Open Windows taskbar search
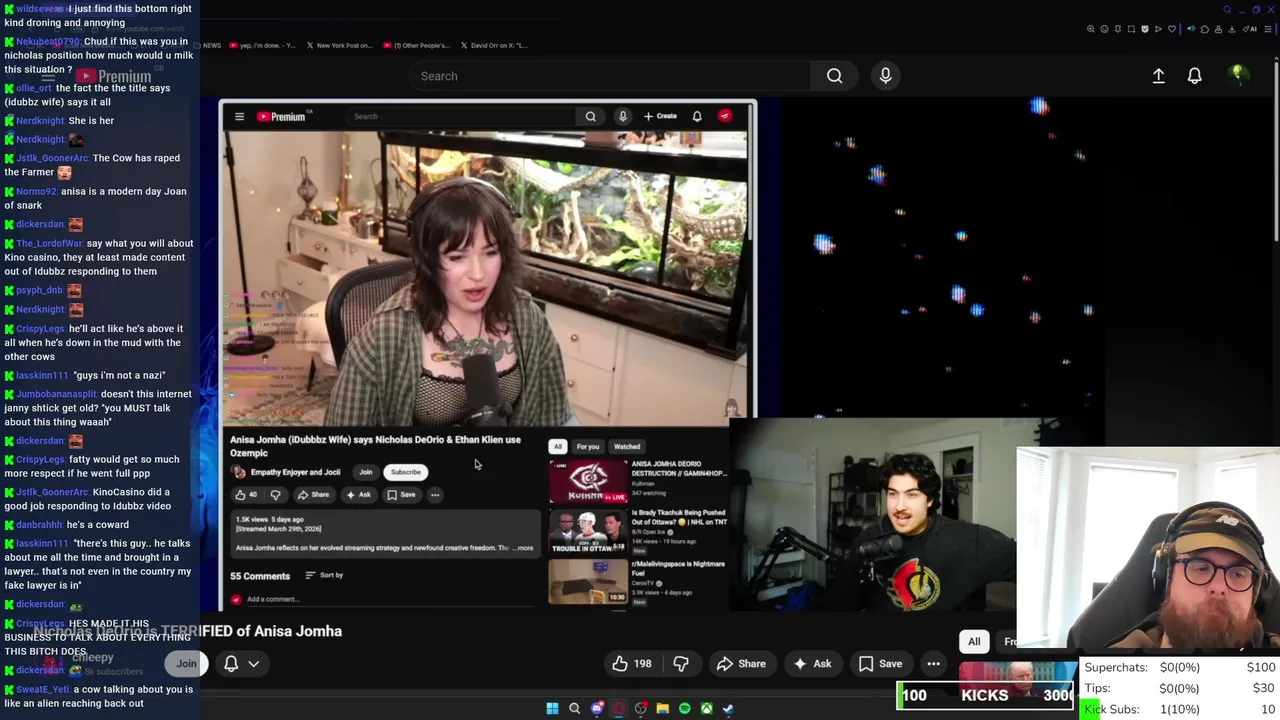The image size is (1280, 720). [x=574, y=708]
